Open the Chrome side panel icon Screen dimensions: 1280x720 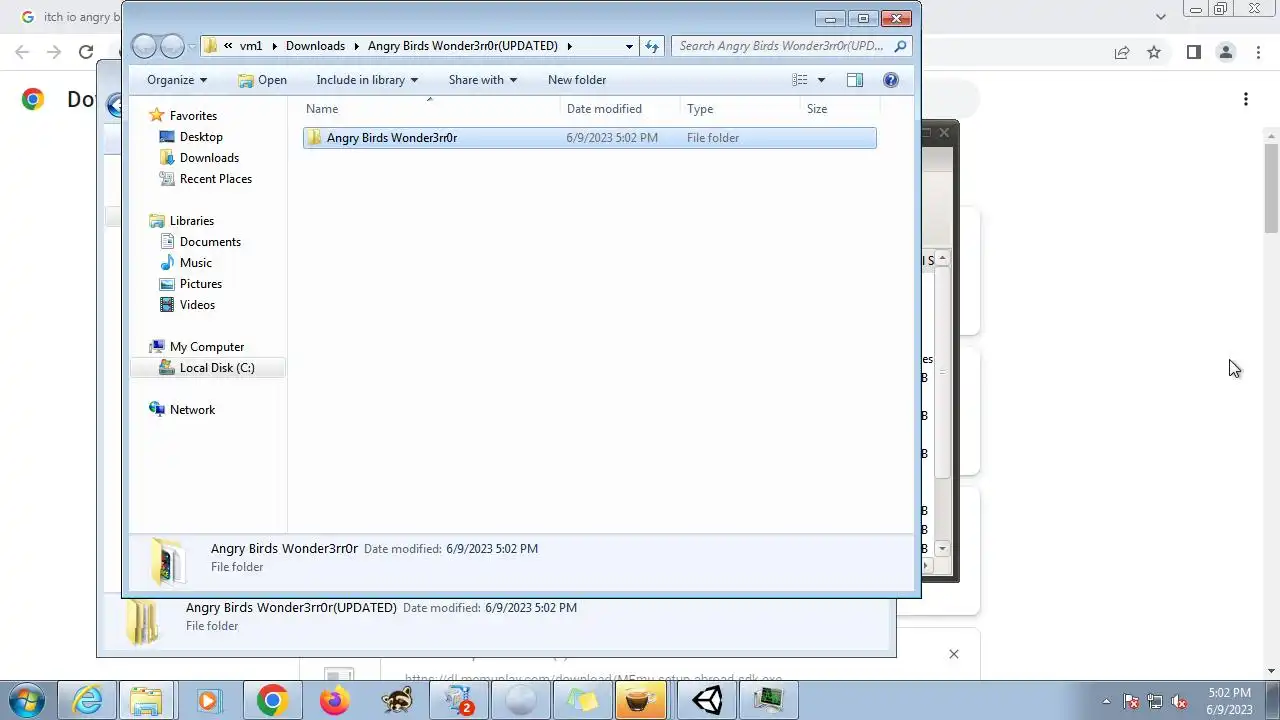tap(1193, 53)
